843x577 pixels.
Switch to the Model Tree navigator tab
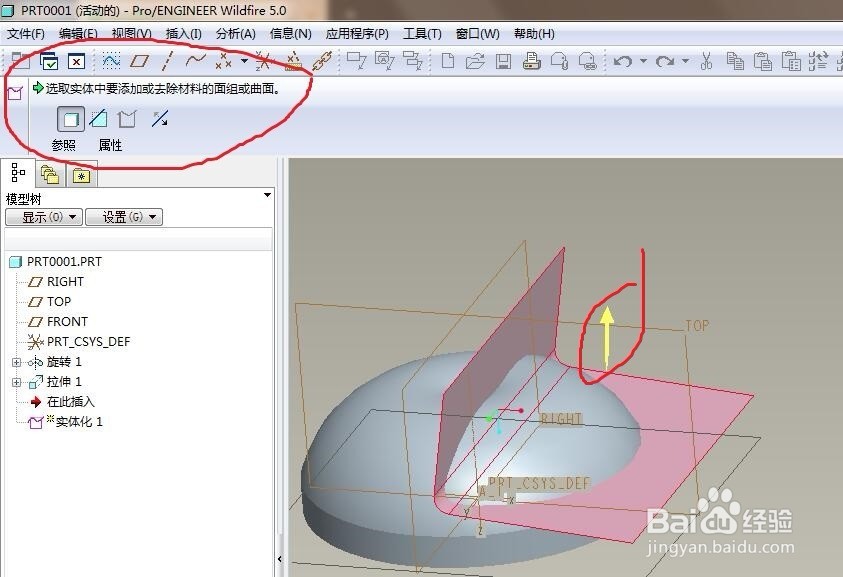click(18, 173)
